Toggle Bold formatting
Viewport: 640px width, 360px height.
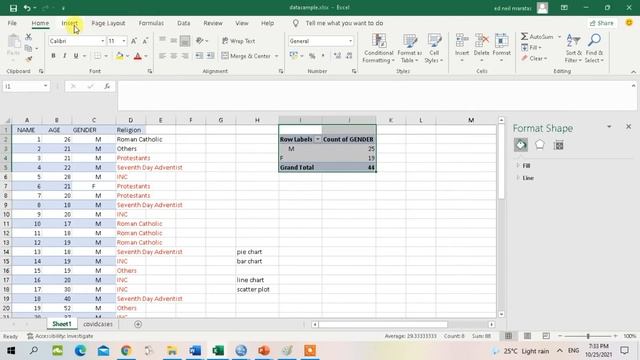click(53, 56)
